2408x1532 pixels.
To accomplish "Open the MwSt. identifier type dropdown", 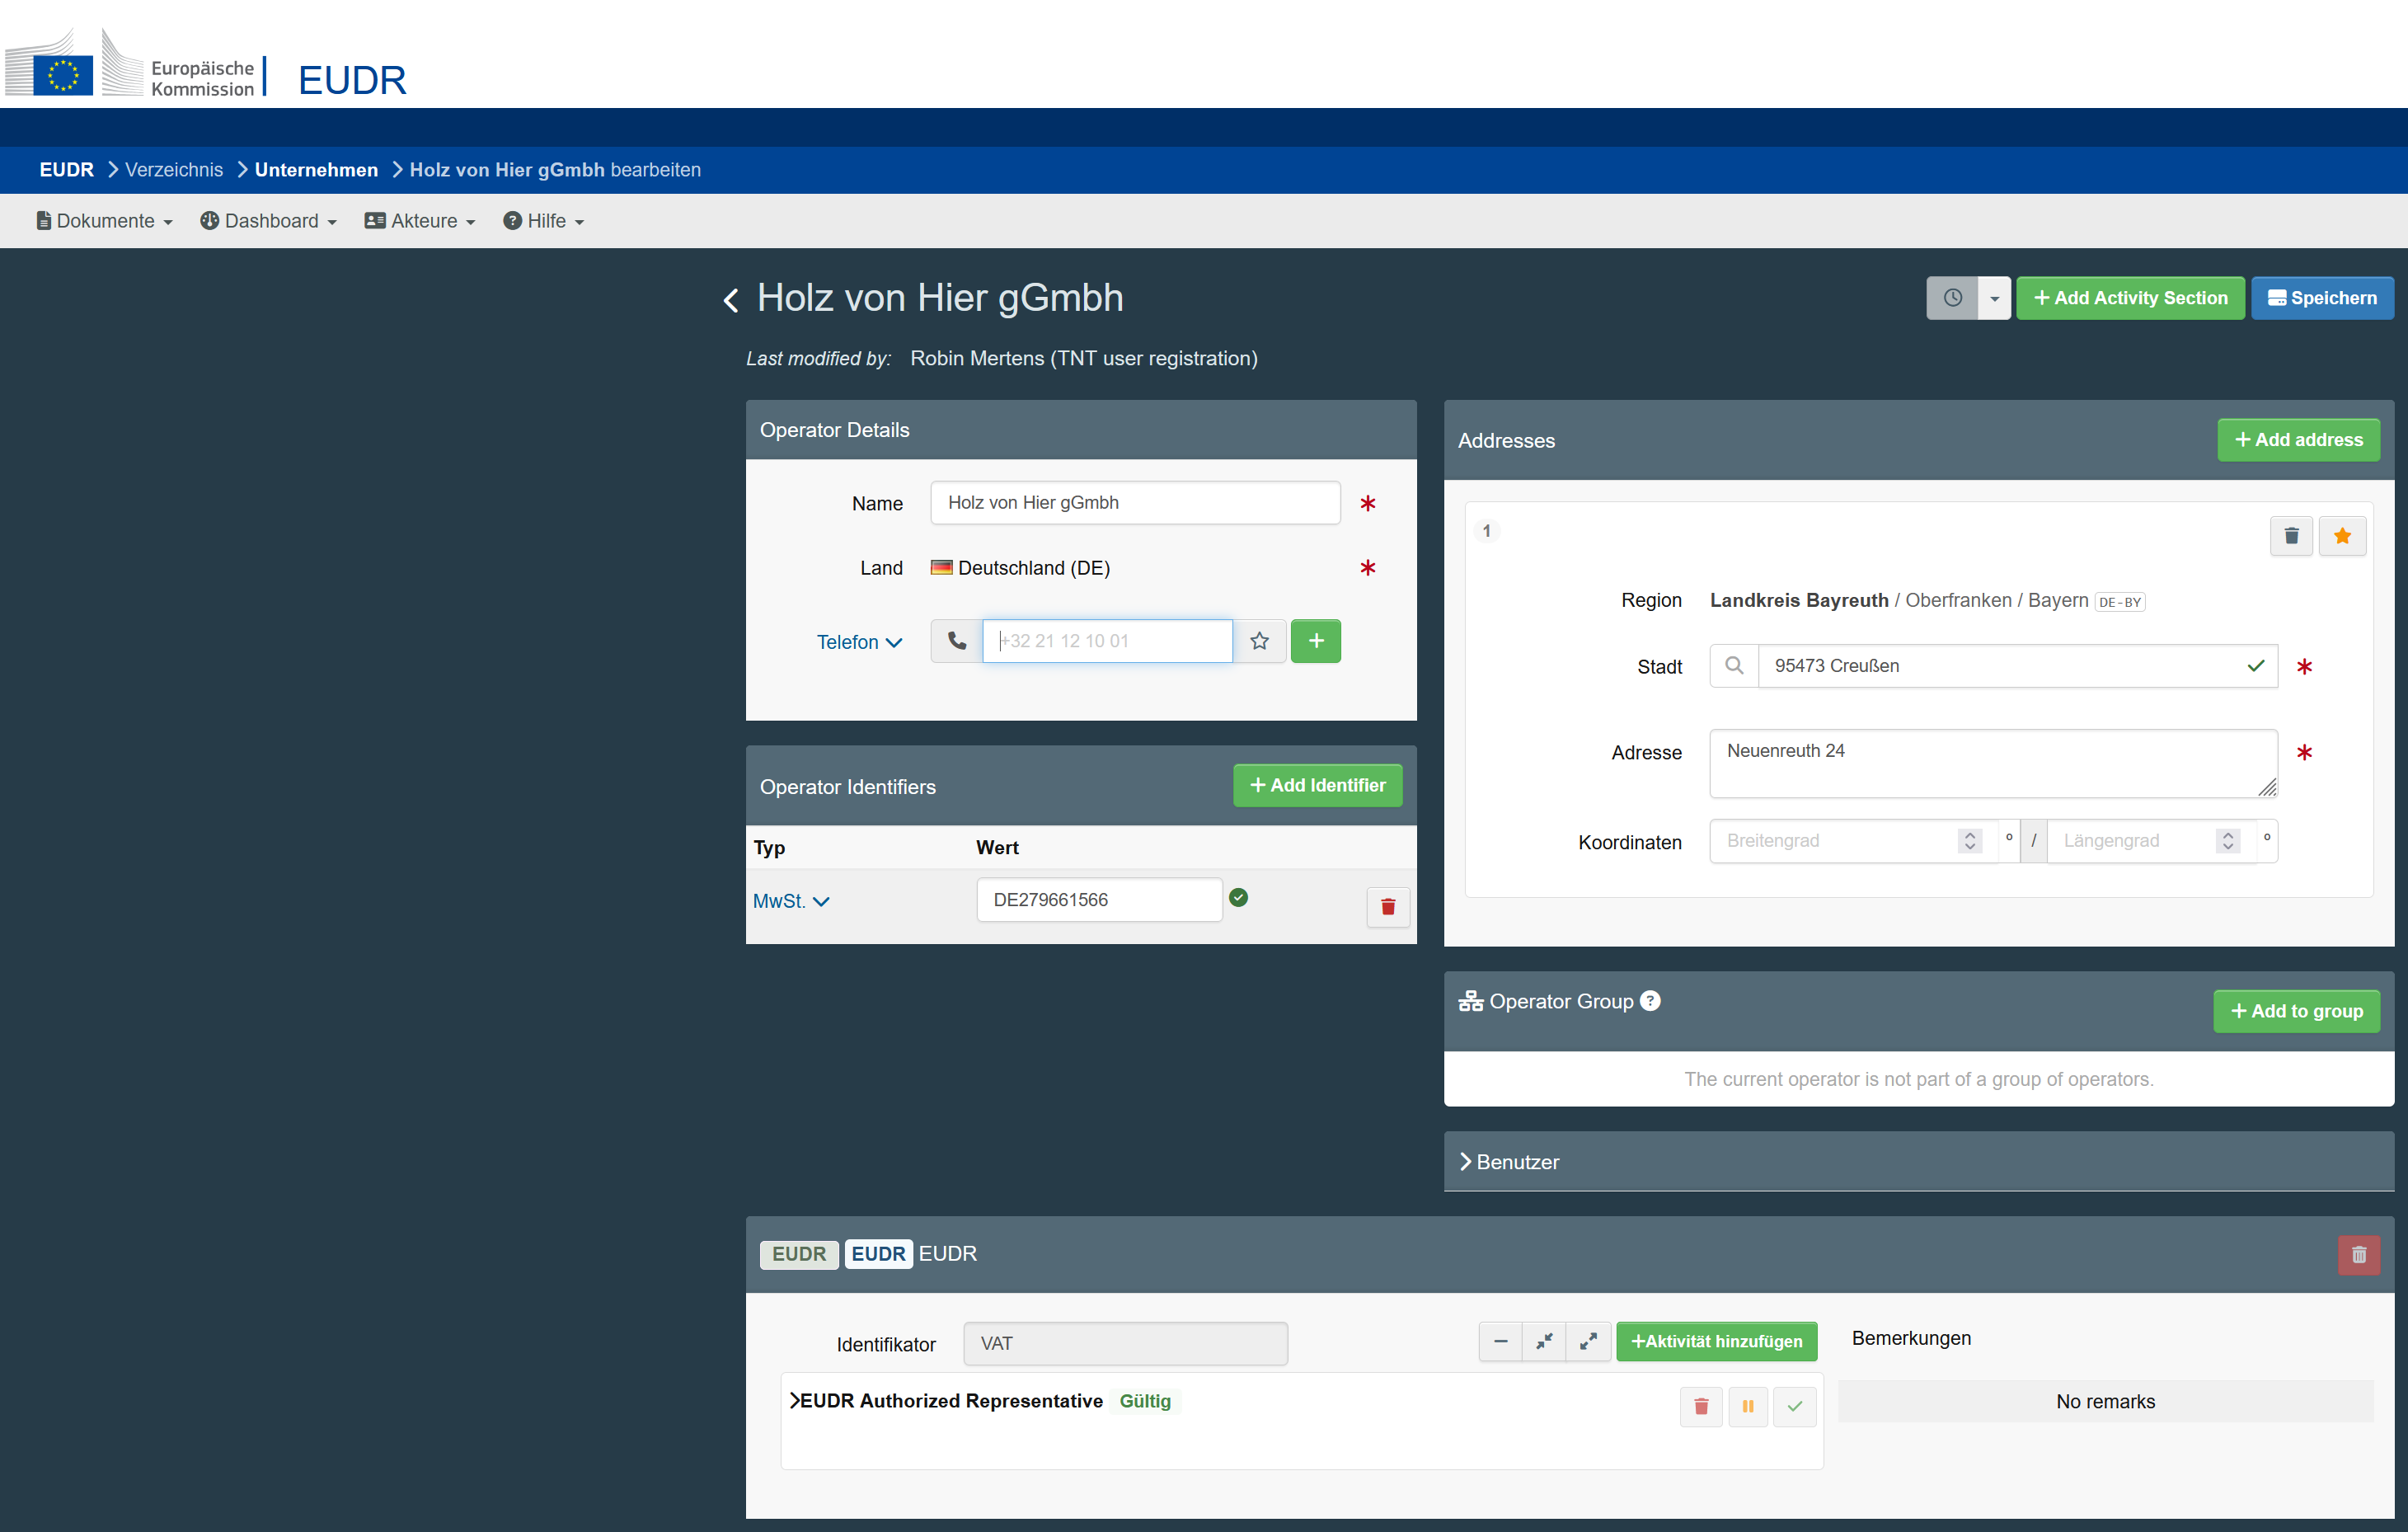I will [x=791, y=901].
